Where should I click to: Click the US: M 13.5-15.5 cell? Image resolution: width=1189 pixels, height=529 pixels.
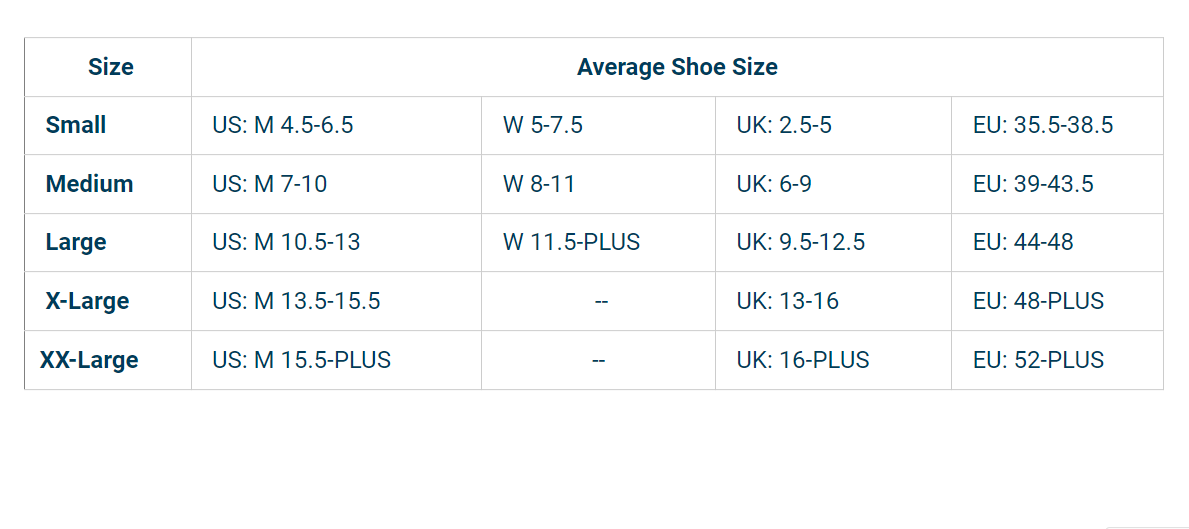click(296, 301)
